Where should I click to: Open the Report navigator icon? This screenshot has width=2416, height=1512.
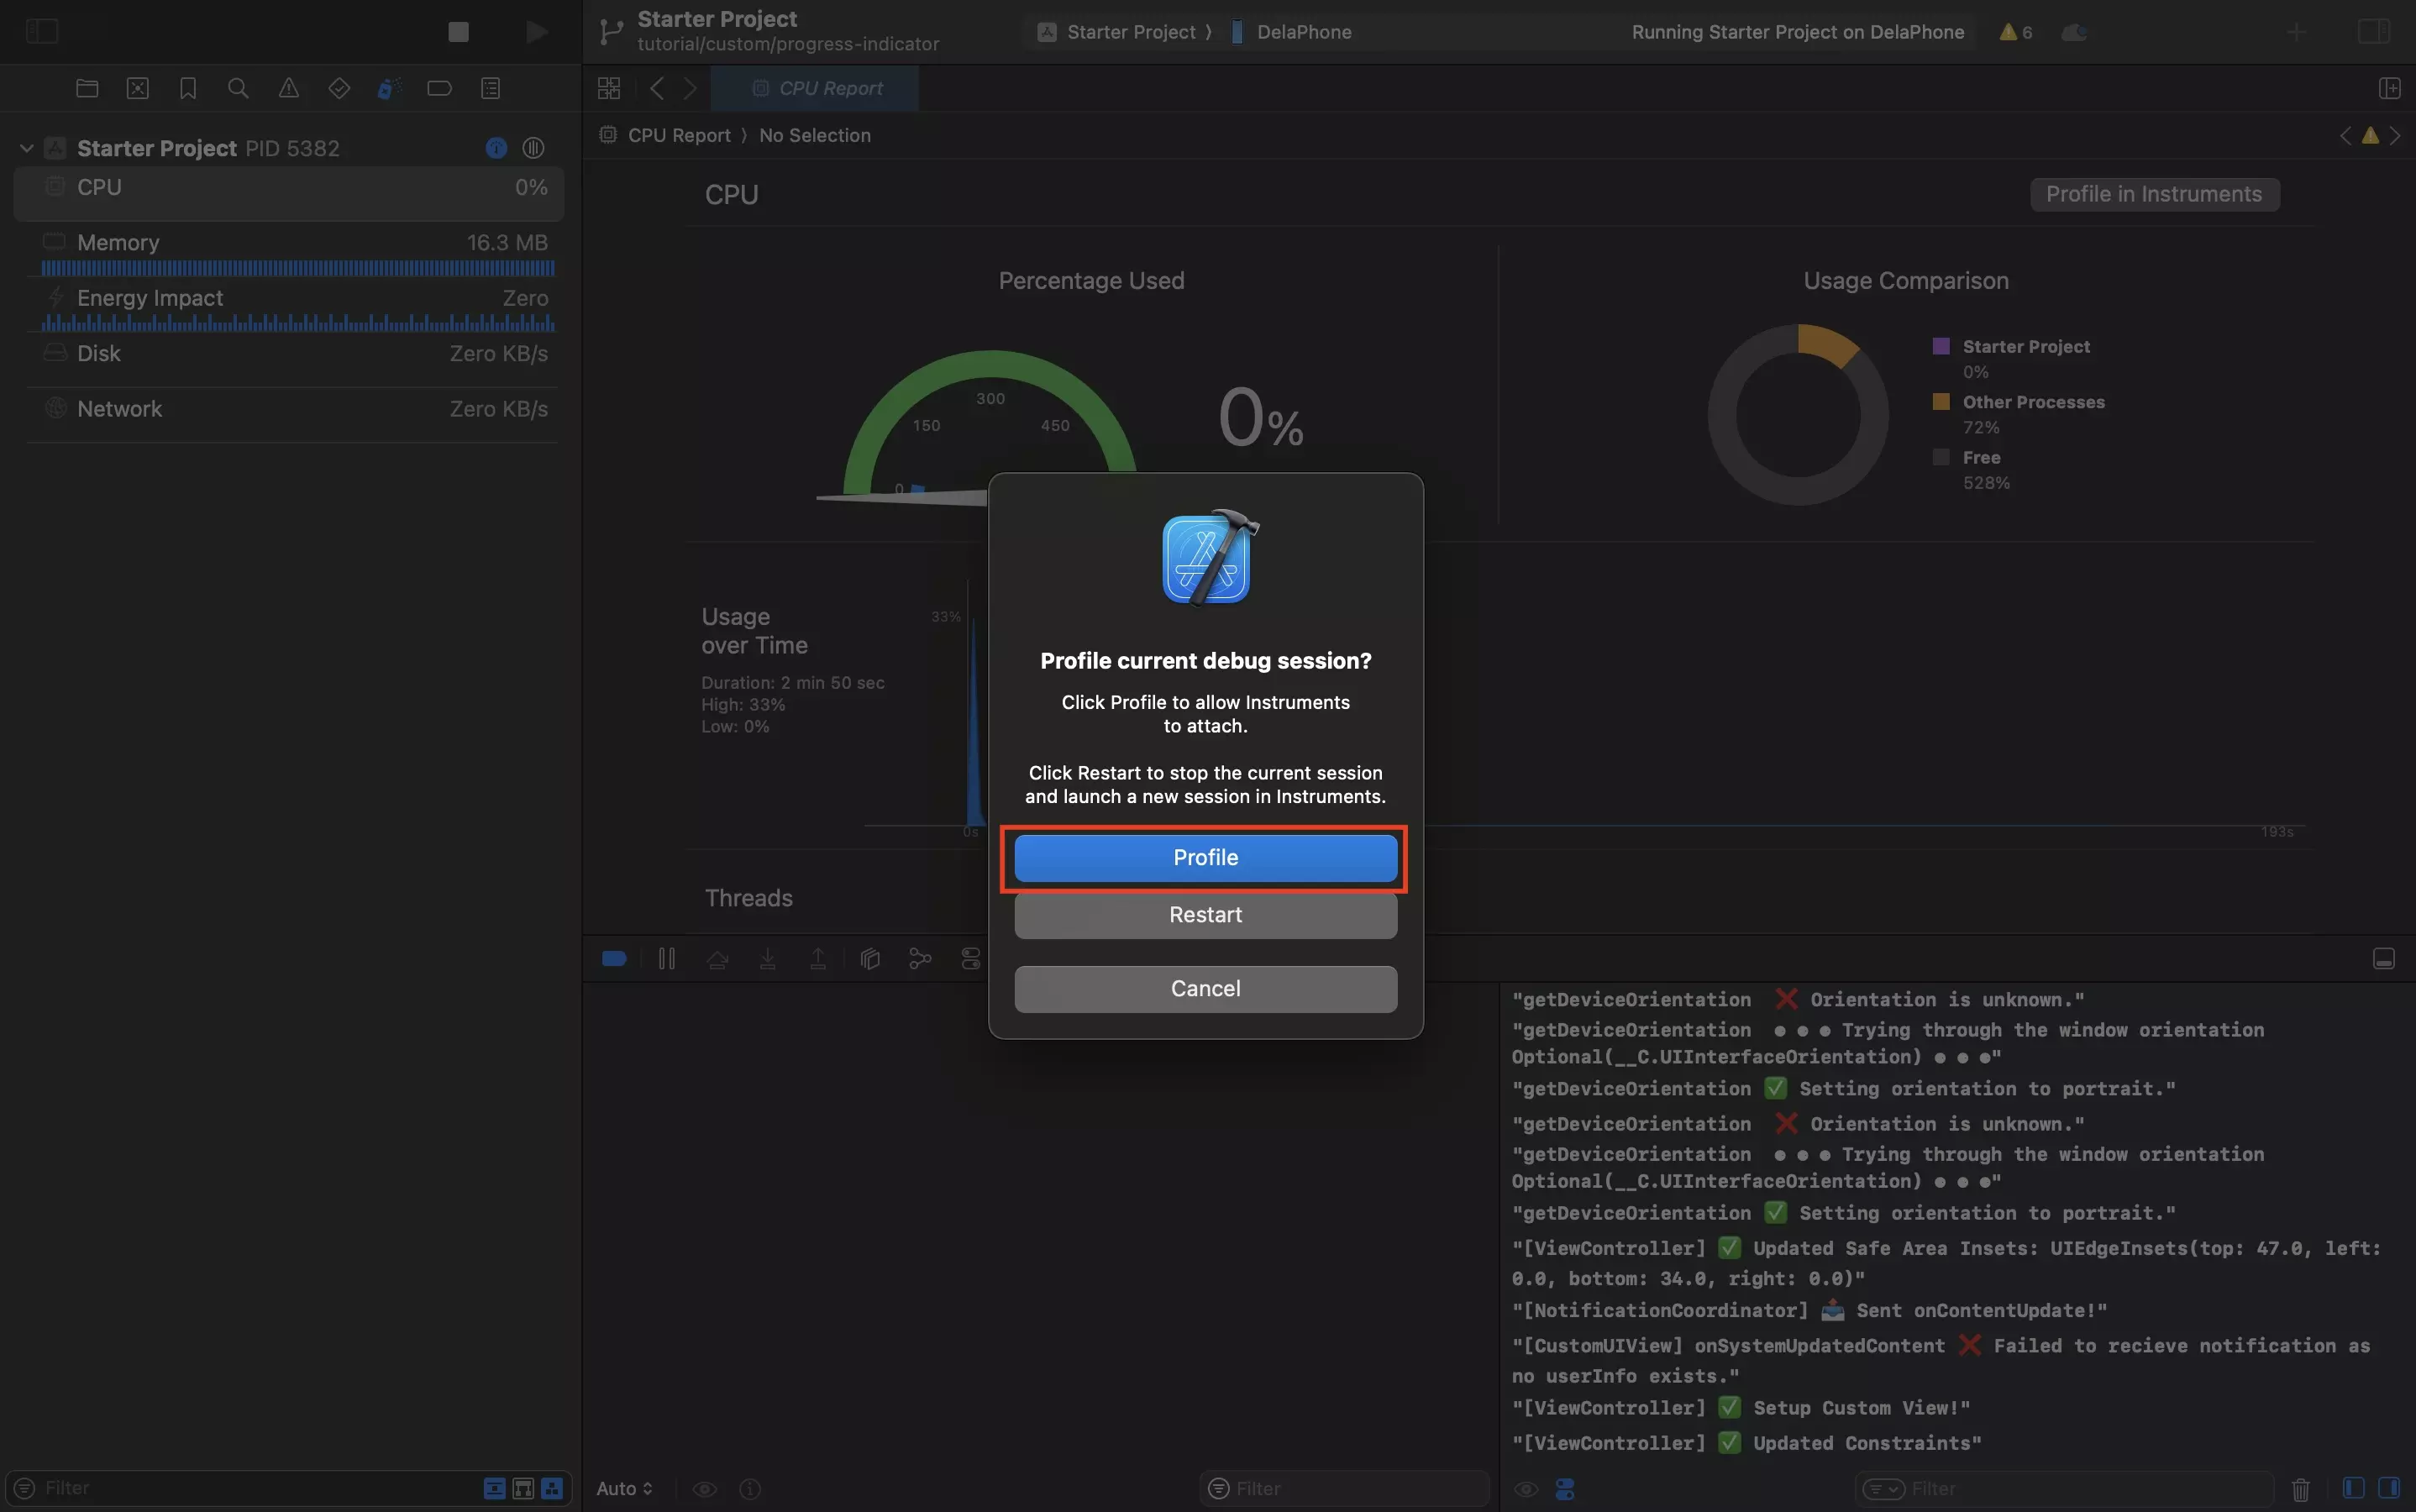click(490, 88)
